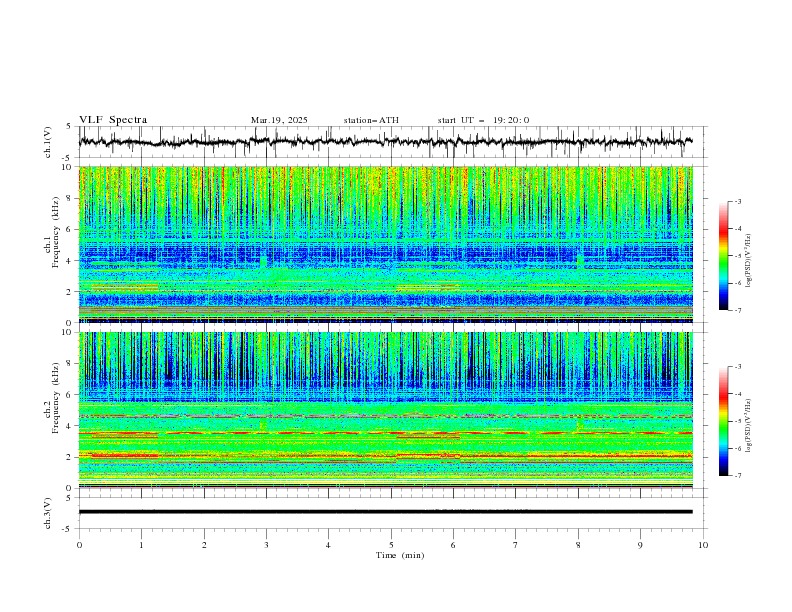
Task: Click the 'Time (min)' axis title
Action: (400, 555)
